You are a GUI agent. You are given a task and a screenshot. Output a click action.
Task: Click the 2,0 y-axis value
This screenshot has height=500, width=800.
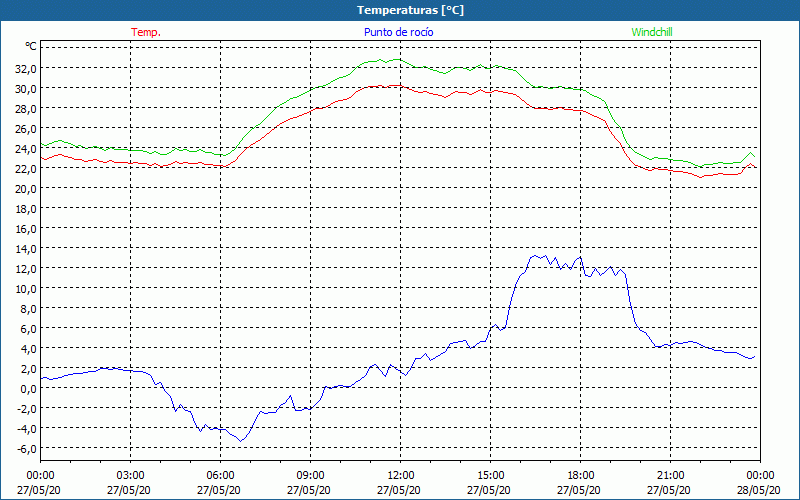pyautogui.click(x=29, y=368)
